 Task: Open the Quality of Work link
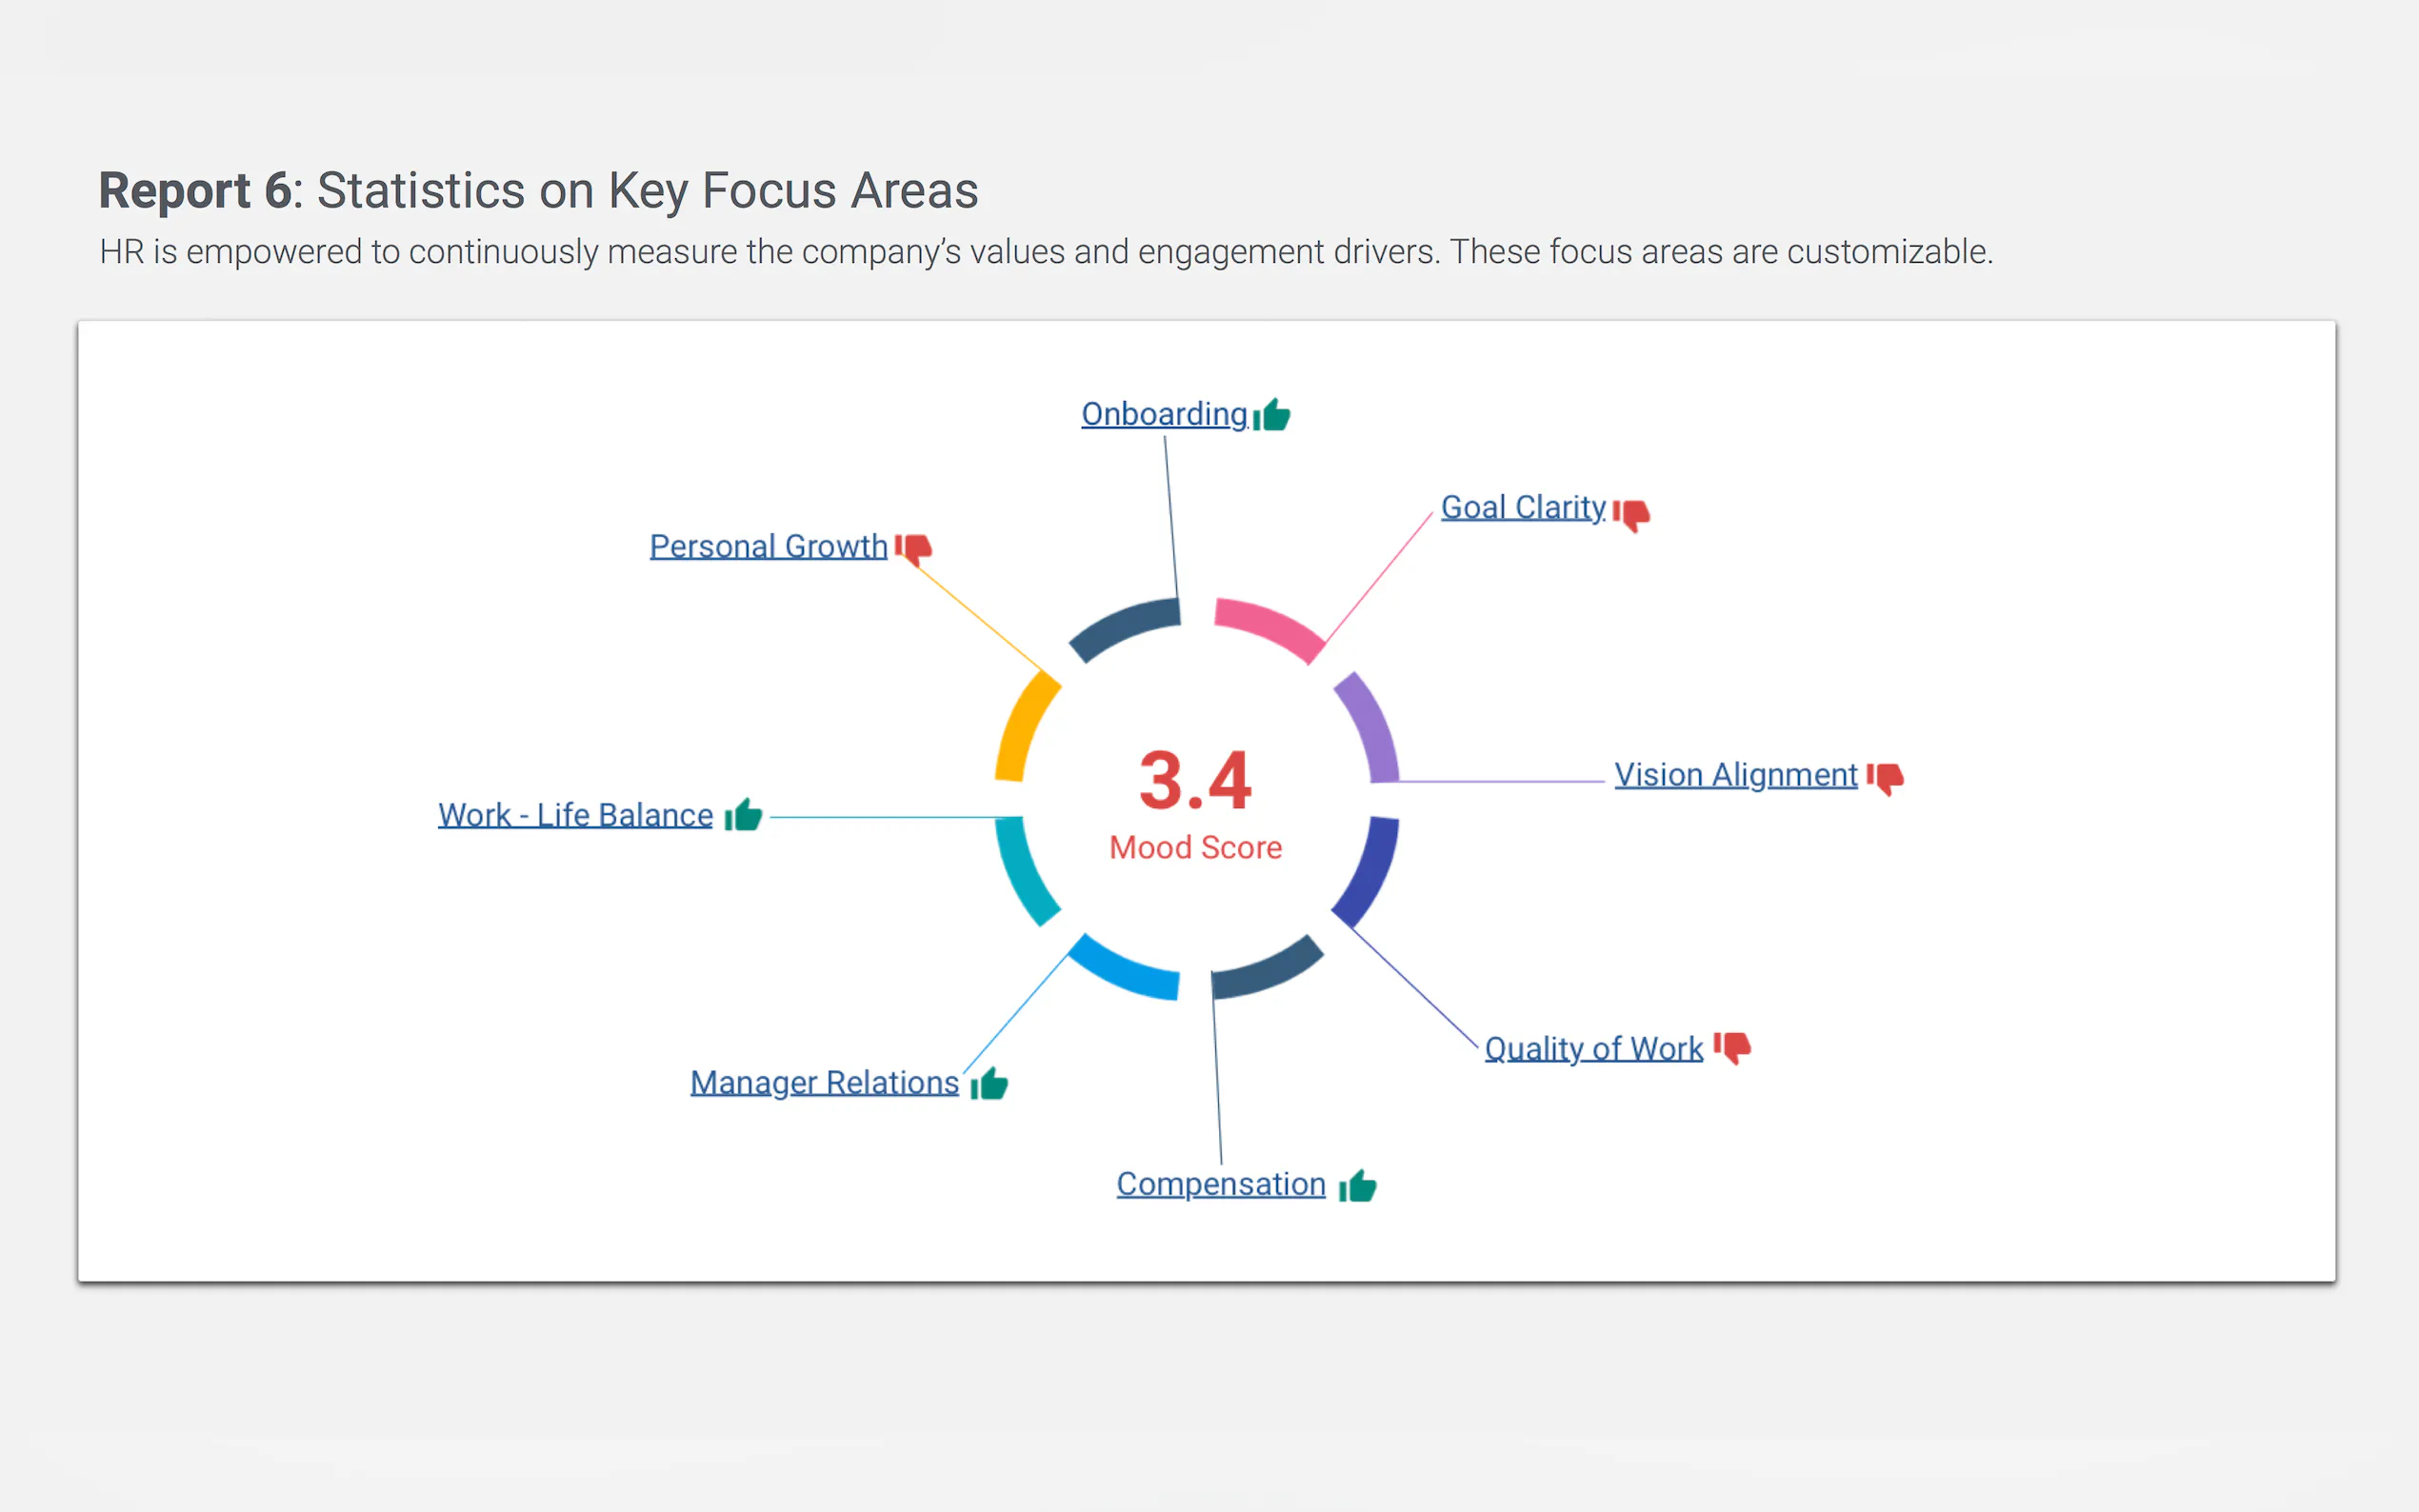point(1593,1048)
